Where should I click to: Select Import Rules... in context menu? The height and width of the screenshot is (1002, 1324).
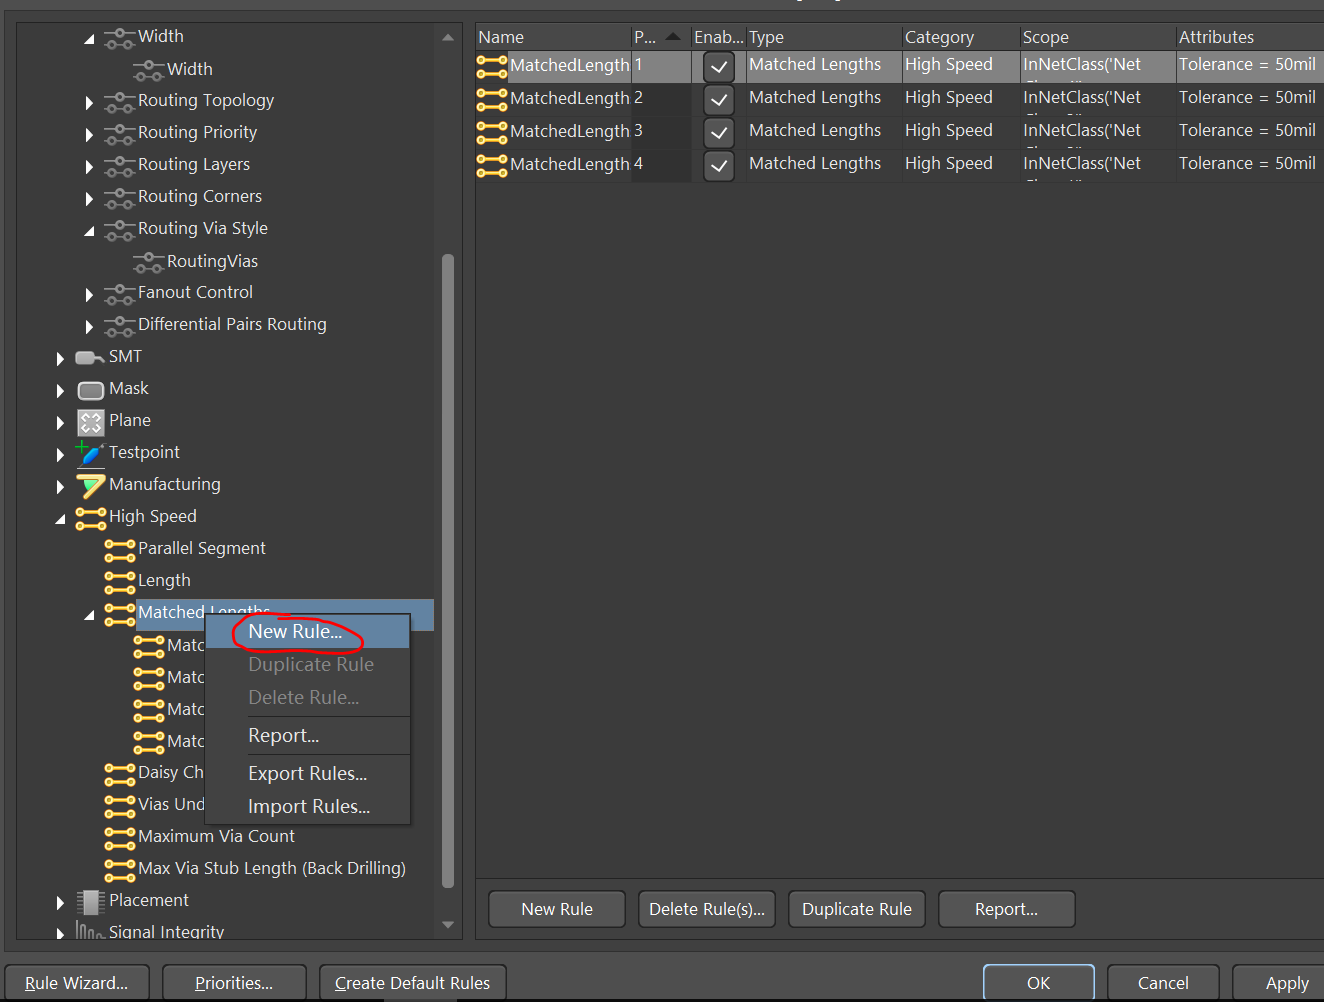(308, 807)
